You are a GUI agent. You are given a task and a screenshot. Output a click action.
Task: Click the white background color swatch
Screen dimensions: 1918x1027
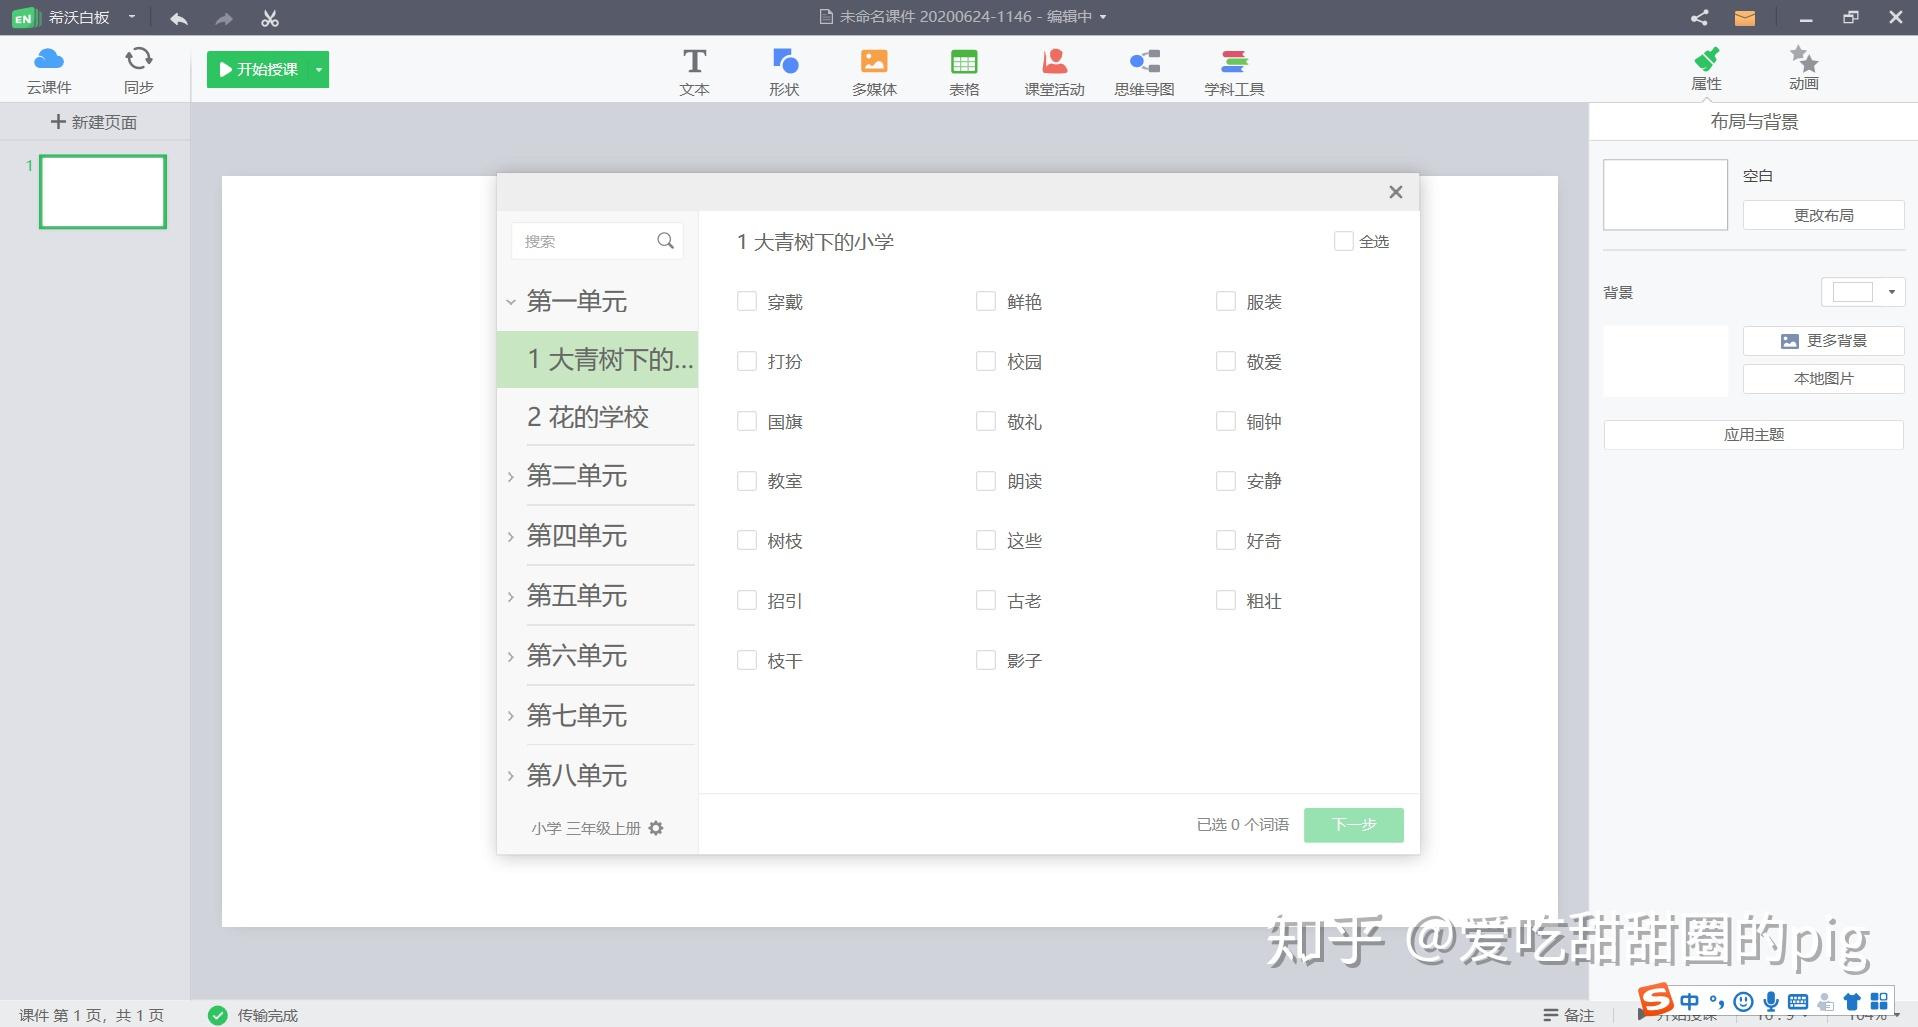coord(1852,292)
